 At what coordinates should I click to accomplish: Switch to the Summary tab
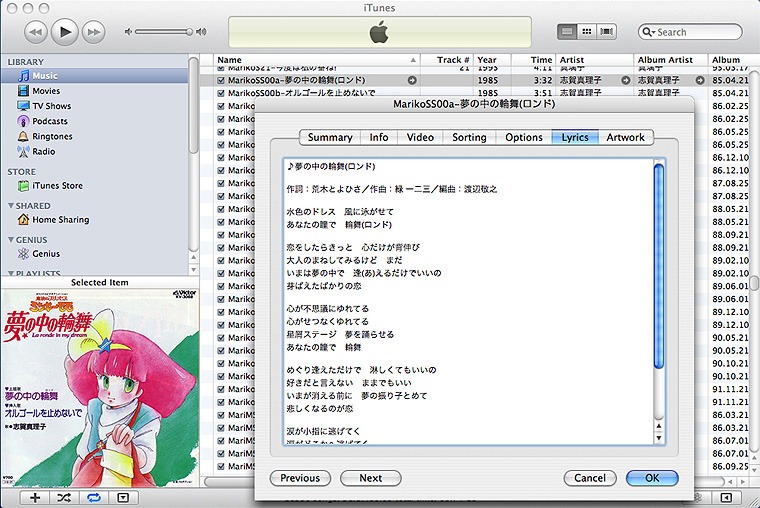point(330,137)
